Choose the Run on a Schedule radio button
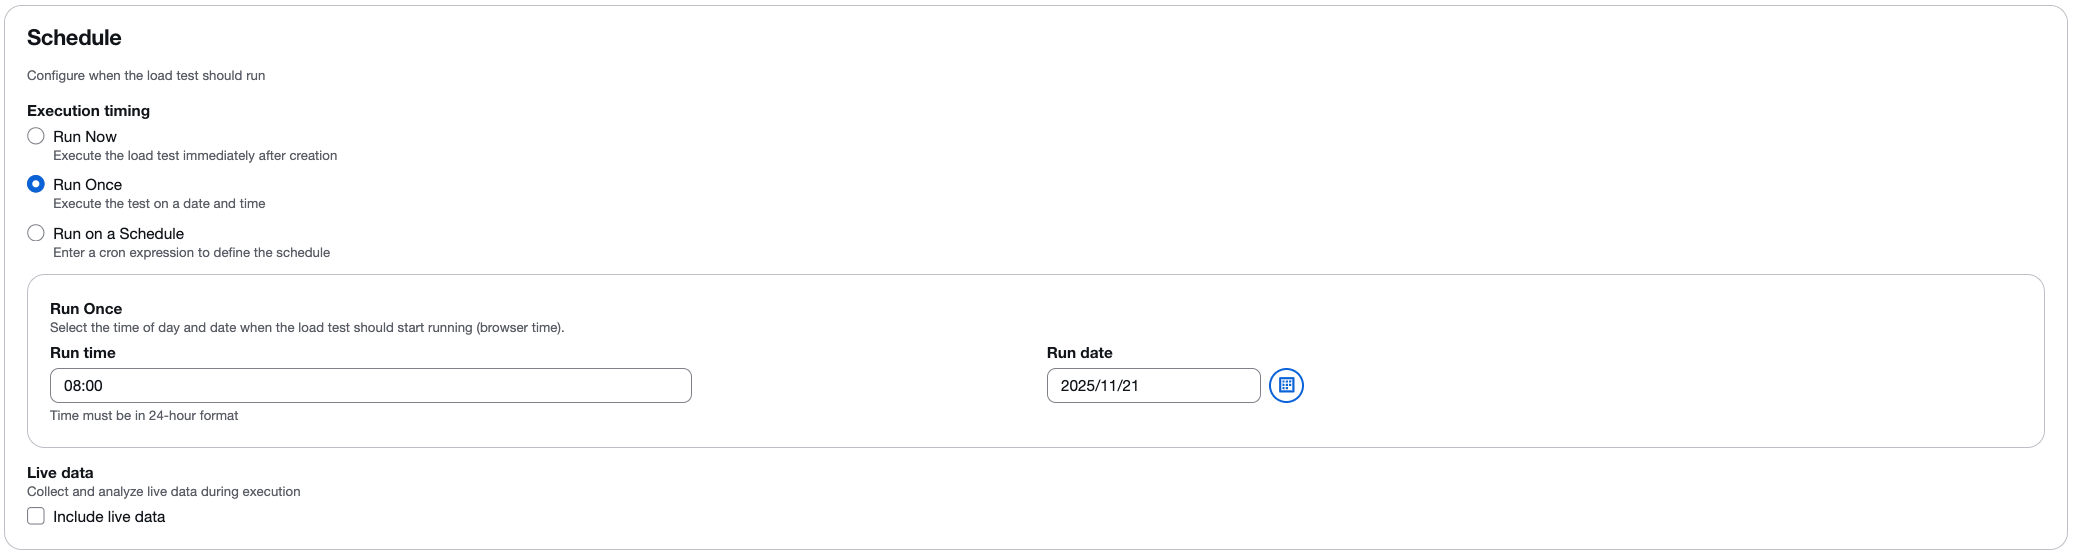Screen dimensions: 2073x555 tap(36, 233)
